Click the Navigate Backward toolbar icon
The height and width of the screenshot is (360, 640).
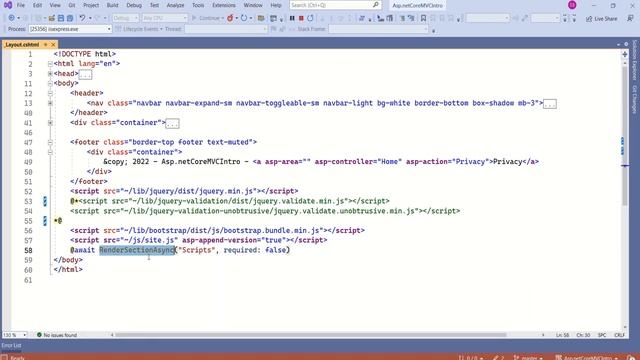pos(11,18)
